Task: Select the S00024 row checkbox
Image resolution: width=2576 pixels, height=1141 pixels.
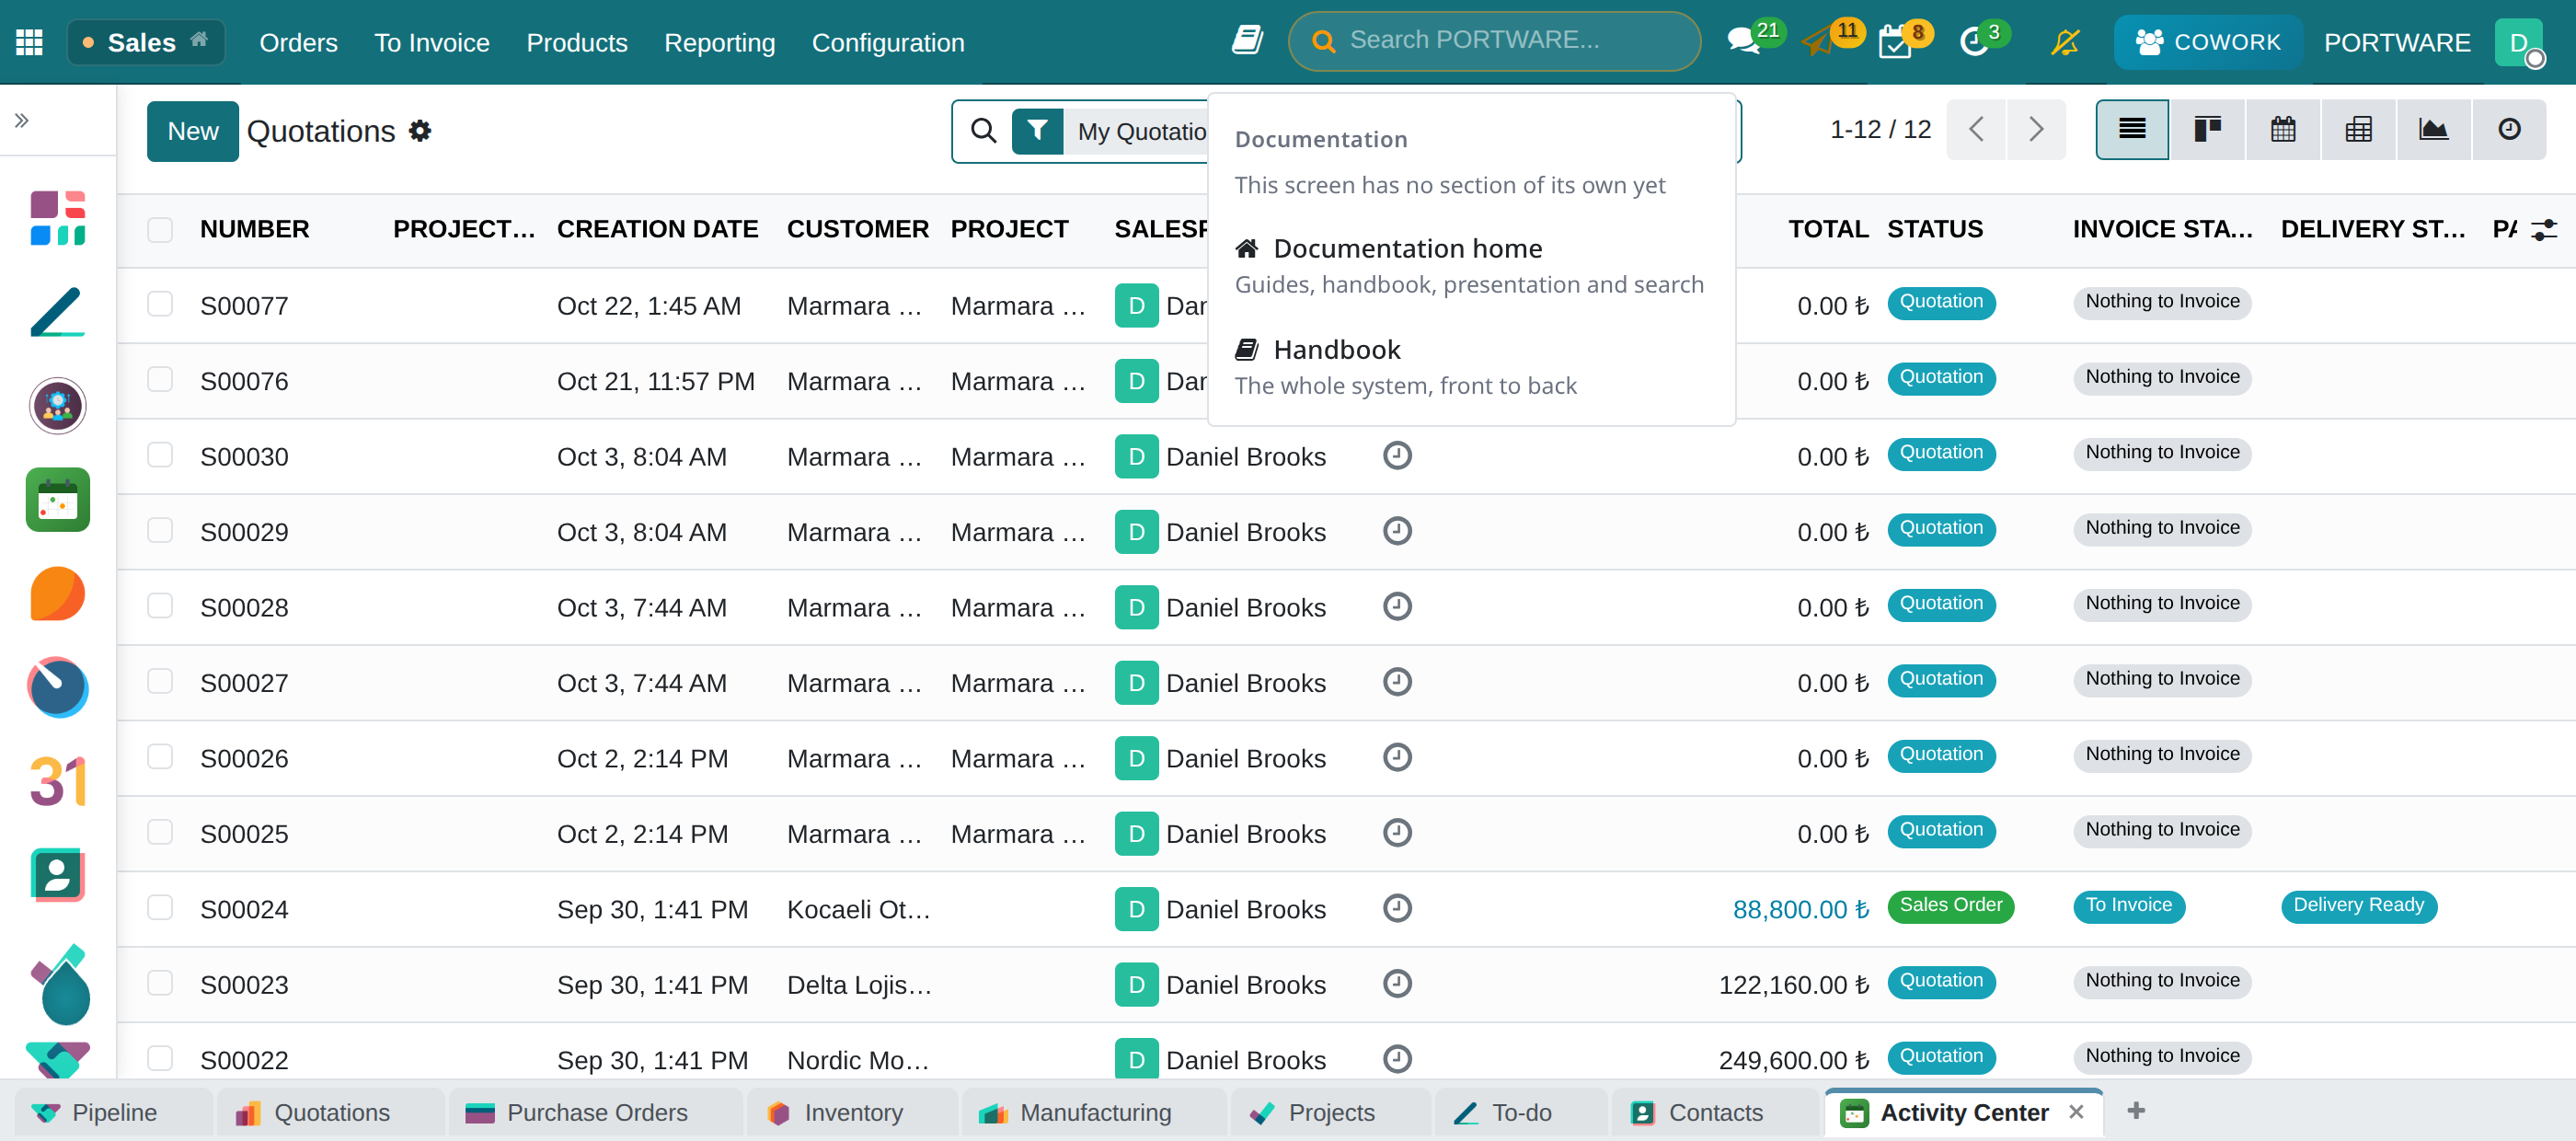Action: pos(160,907)
